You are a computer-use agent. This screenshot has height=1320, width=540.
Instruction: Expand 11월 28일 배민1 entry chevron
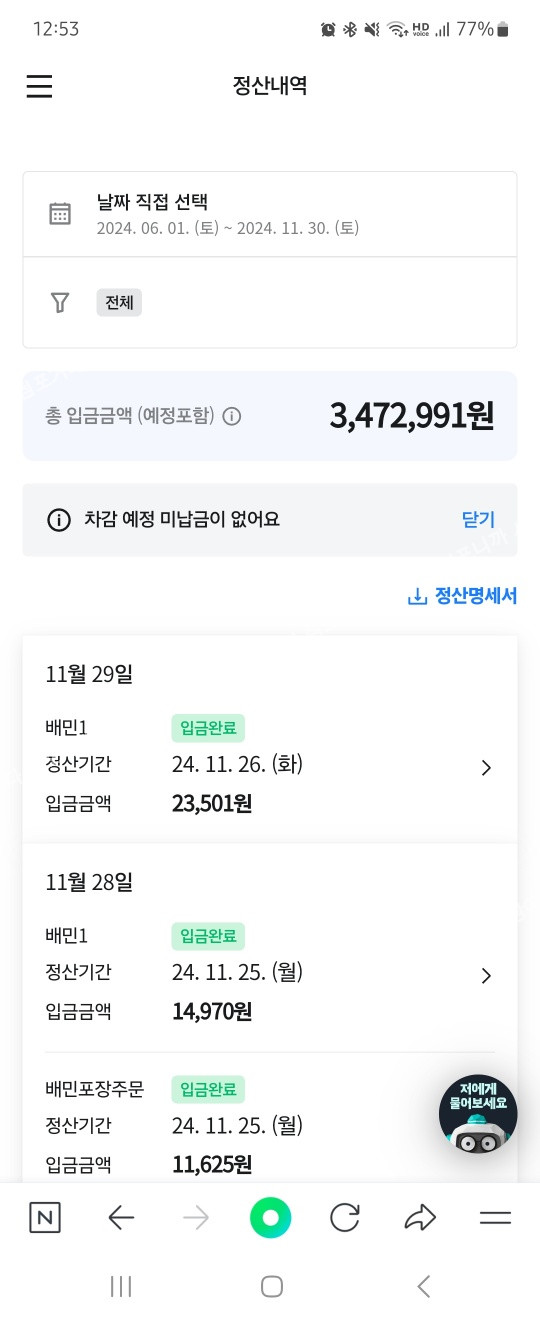(x=486, y=976)
